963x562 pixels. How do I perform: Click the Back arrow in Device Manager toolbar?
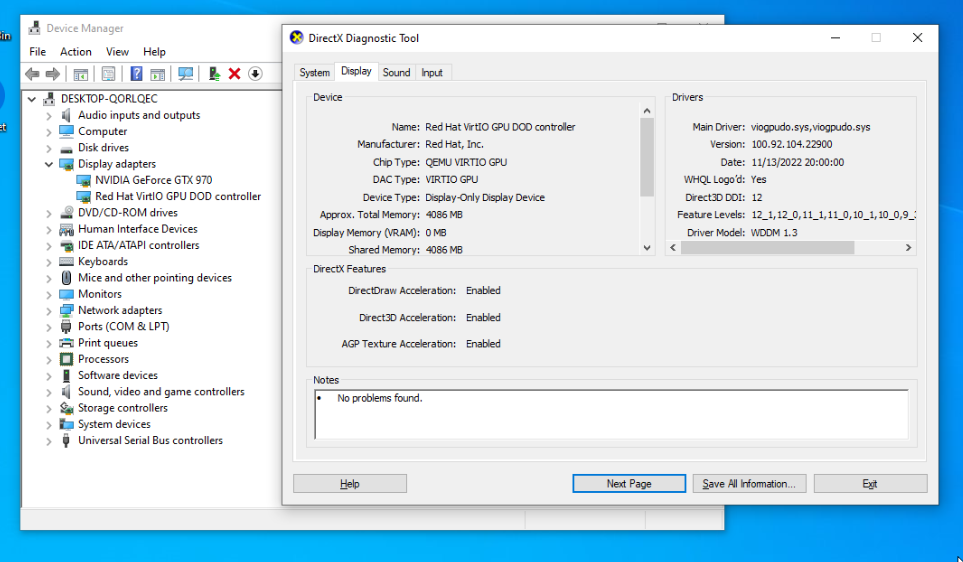pos(32,74)
